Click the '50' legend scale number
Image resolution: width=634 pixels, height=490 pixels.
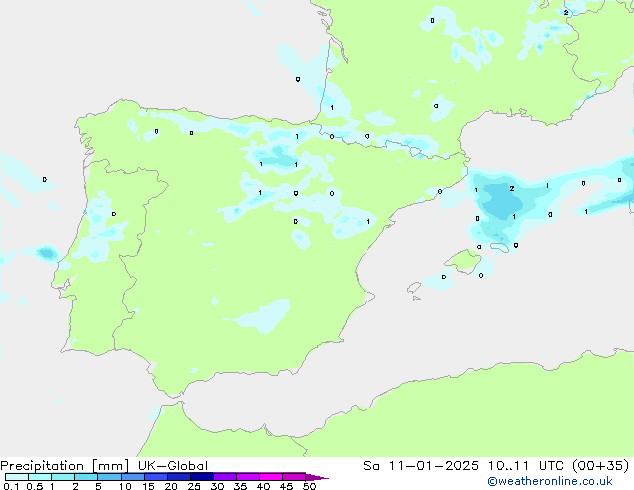click(310, 486)
